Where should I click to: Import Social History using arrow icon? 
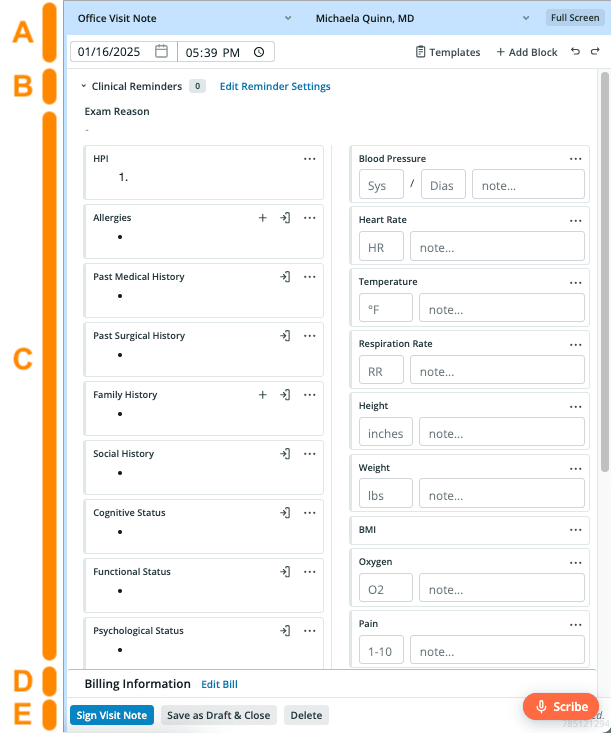tap(285, 454)
